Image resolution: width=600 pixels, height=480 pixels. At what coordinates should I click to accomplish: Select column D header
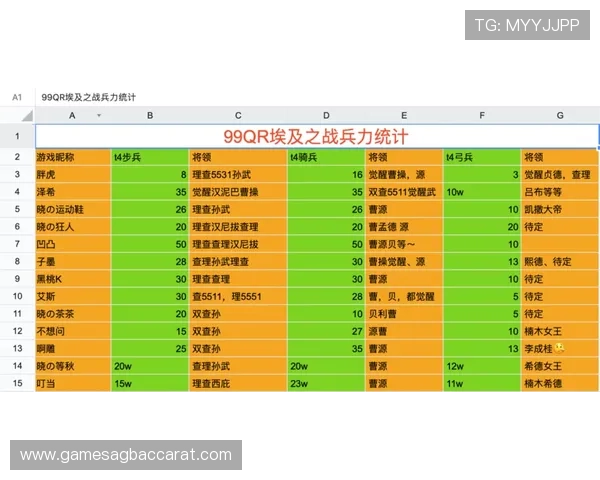(326, 115)
